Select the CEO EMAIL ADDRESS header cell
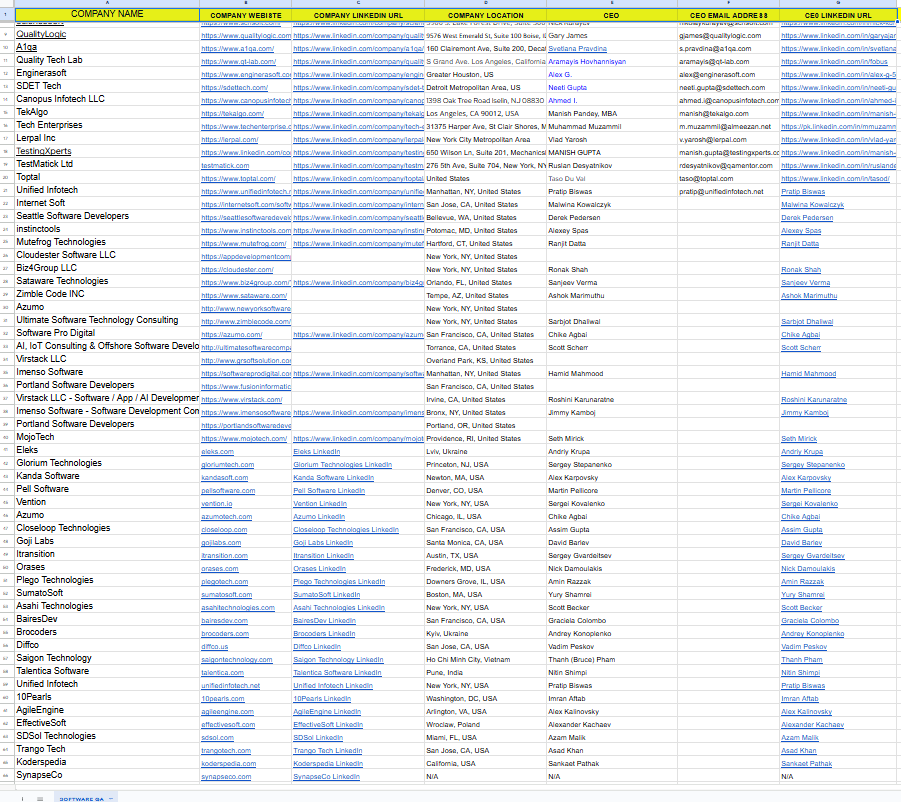The height and width of the screenshot is (802, 901). (x=729, y=15)
